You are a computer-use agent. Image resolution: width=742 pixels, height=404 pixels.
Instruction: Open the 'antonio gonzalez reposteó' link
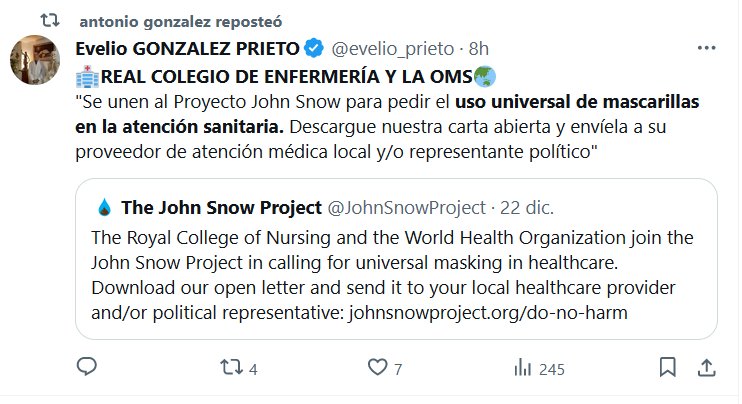[x=181, y=22]
